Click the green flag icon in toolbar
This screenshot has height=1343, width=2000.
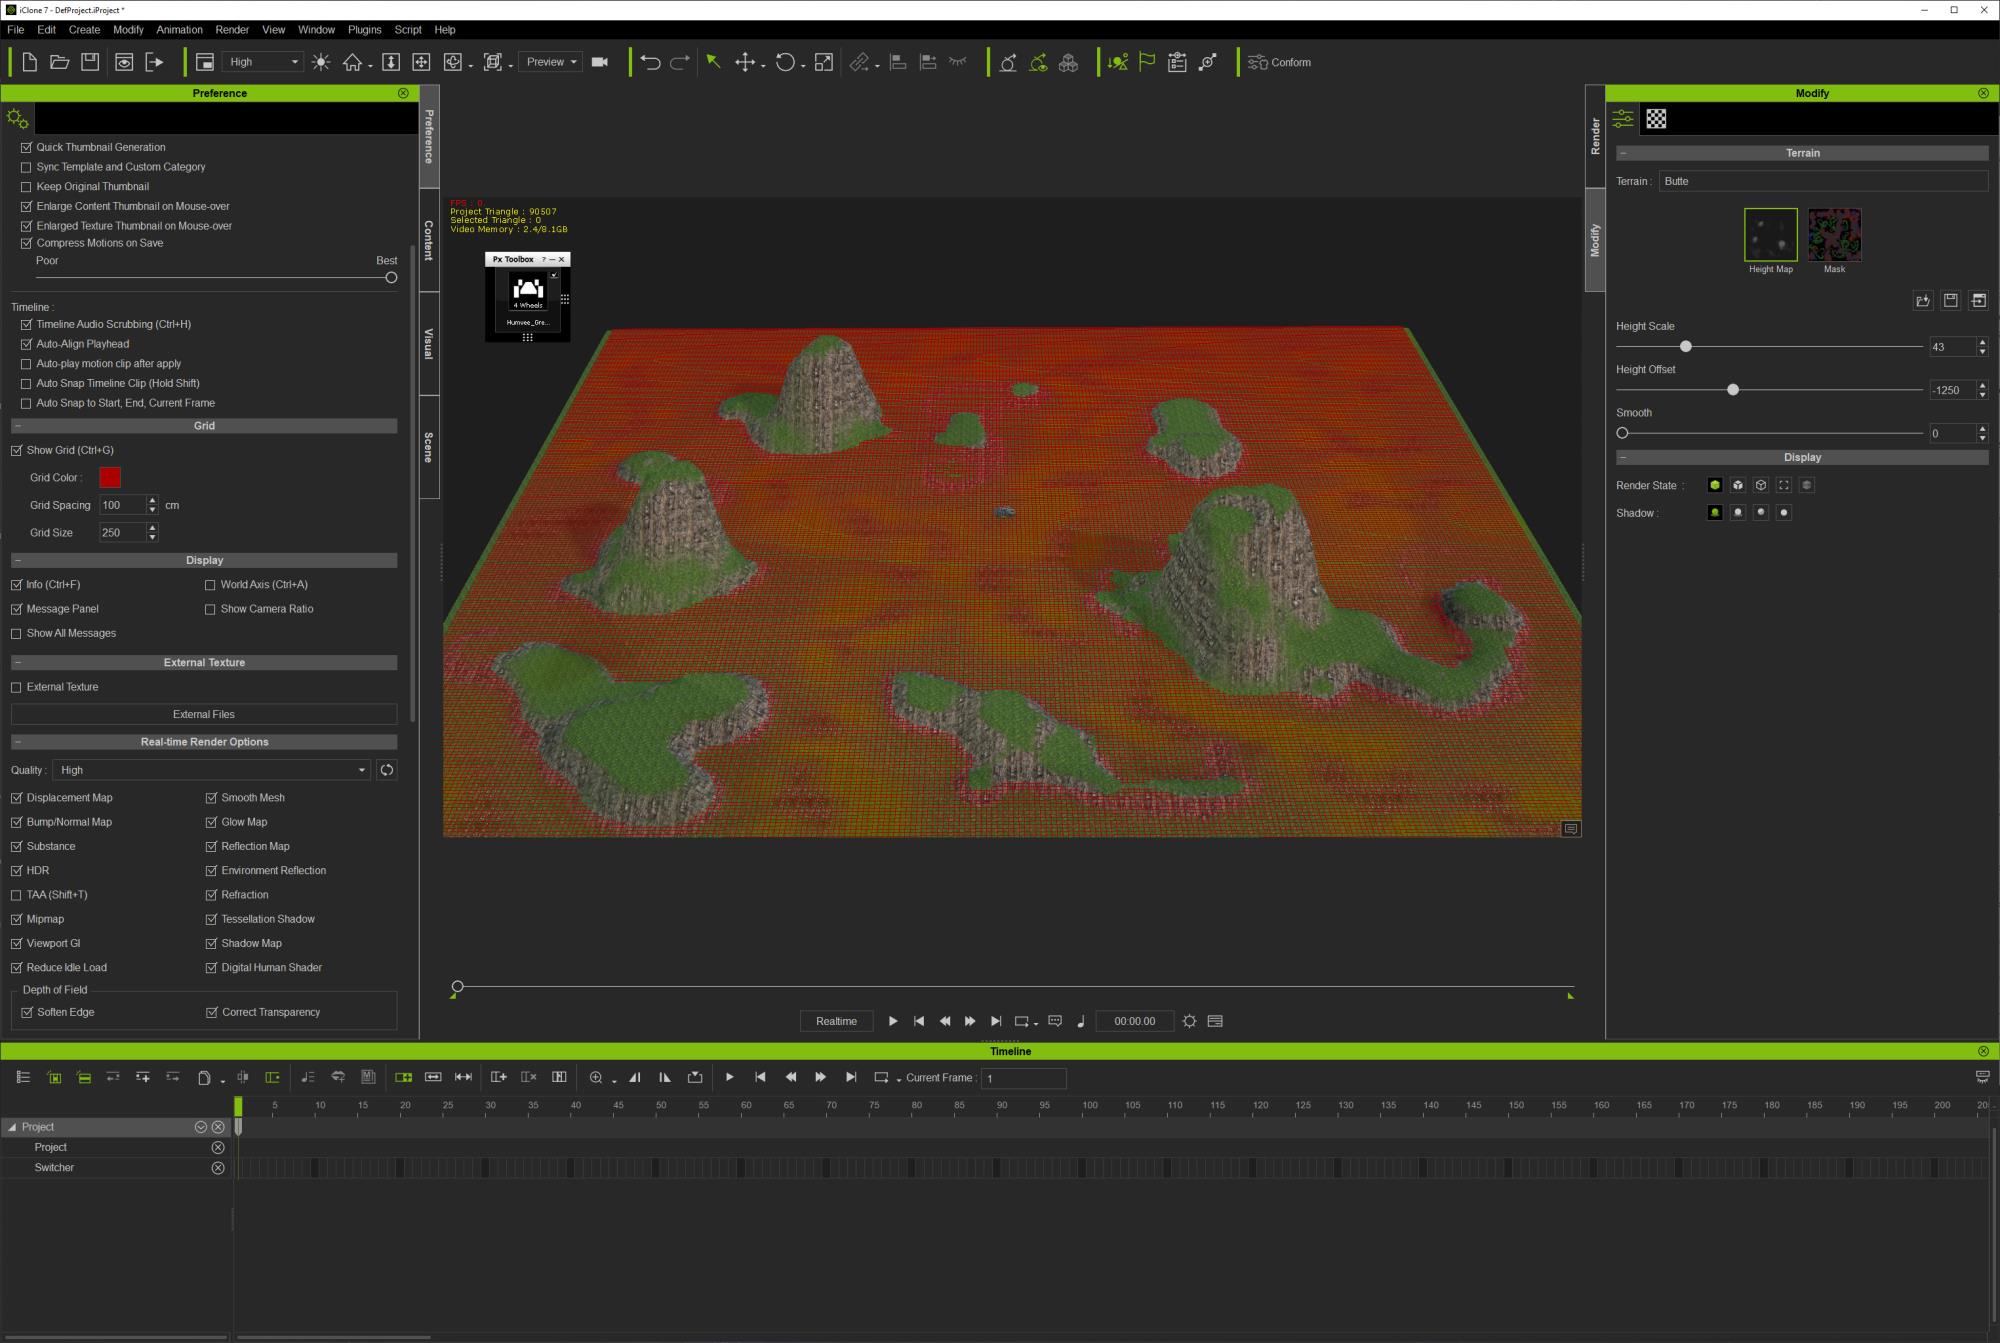(1147, 62)
